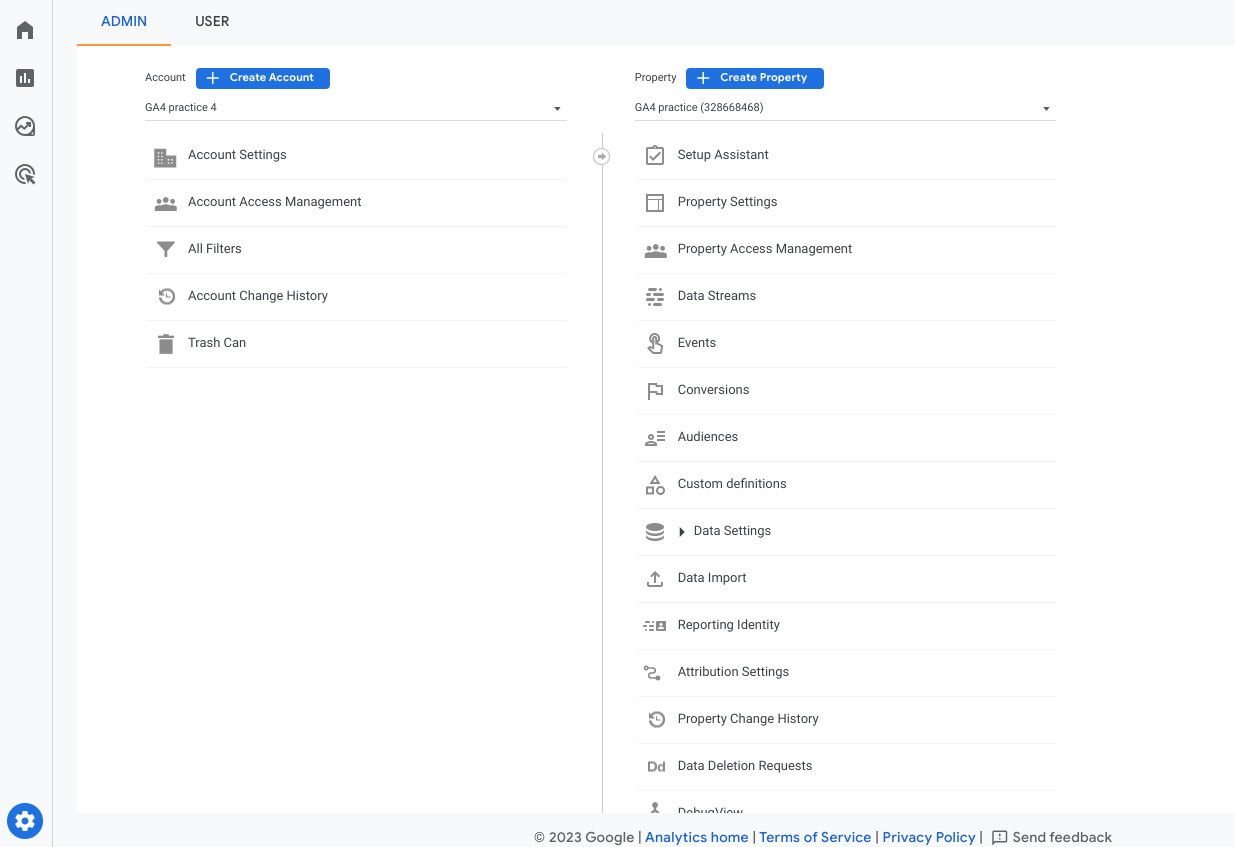Switch to the ADMIN tab

click(124, 21)
